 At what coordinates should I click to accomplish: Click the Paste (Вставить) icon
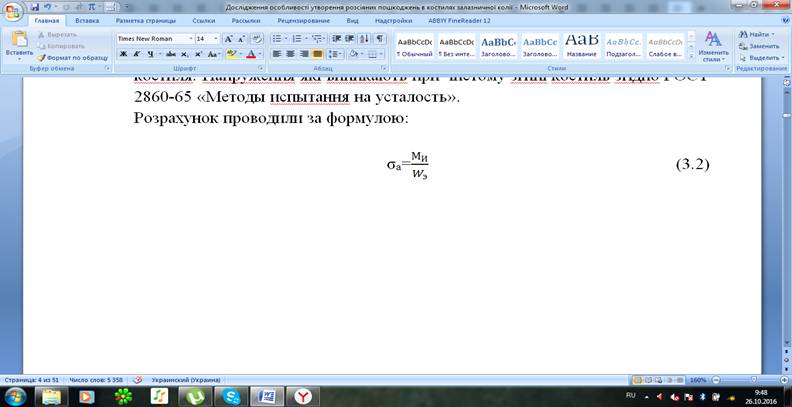[x=18, y=42]
